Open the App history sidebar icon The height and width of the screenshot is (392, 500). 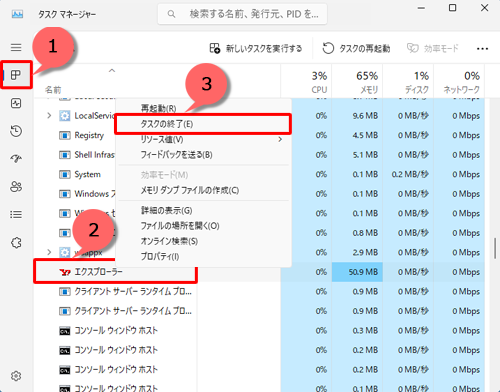coord(16,131)
